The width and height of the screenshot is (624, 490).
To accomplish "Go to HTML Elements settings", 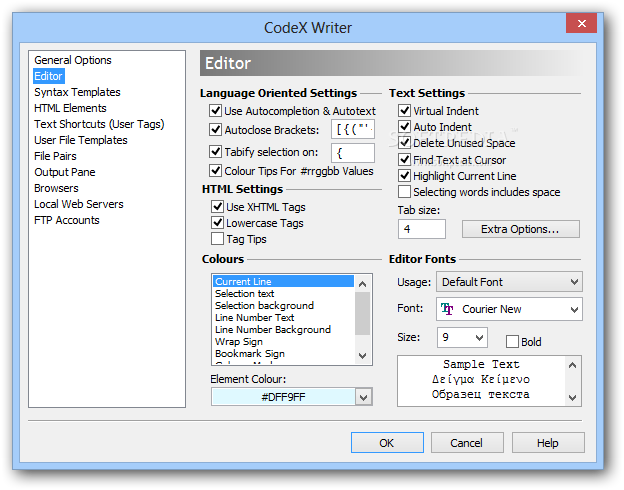I will tap(70, 108).
